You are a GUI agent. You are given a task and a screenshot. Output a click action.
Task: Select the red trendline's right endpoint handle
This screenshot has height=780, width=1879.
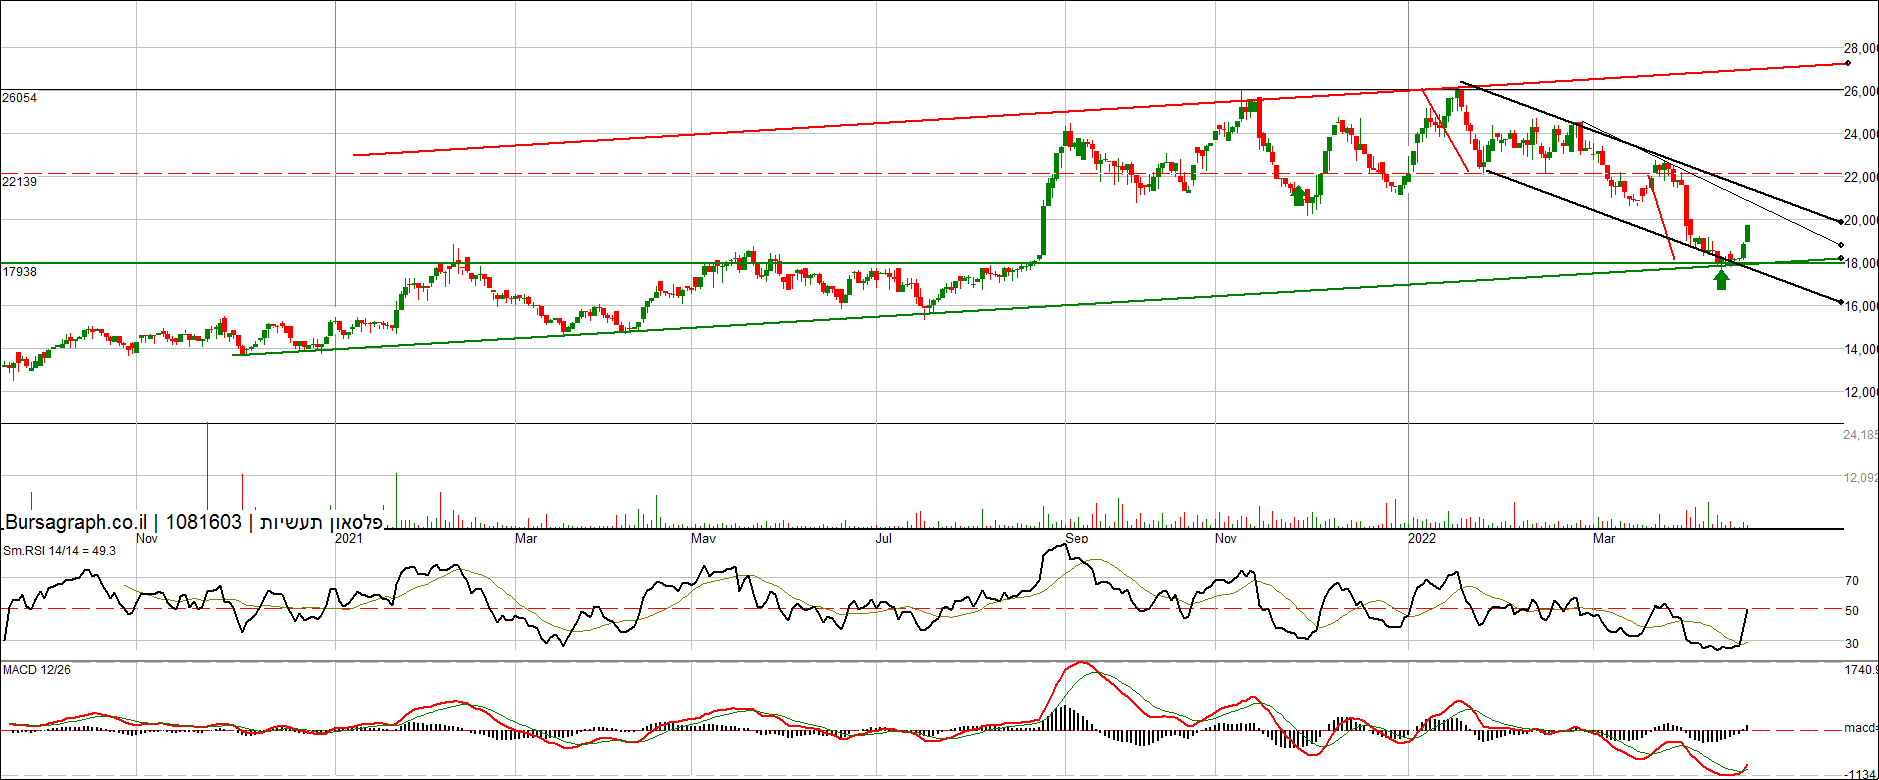(1847, 64)
